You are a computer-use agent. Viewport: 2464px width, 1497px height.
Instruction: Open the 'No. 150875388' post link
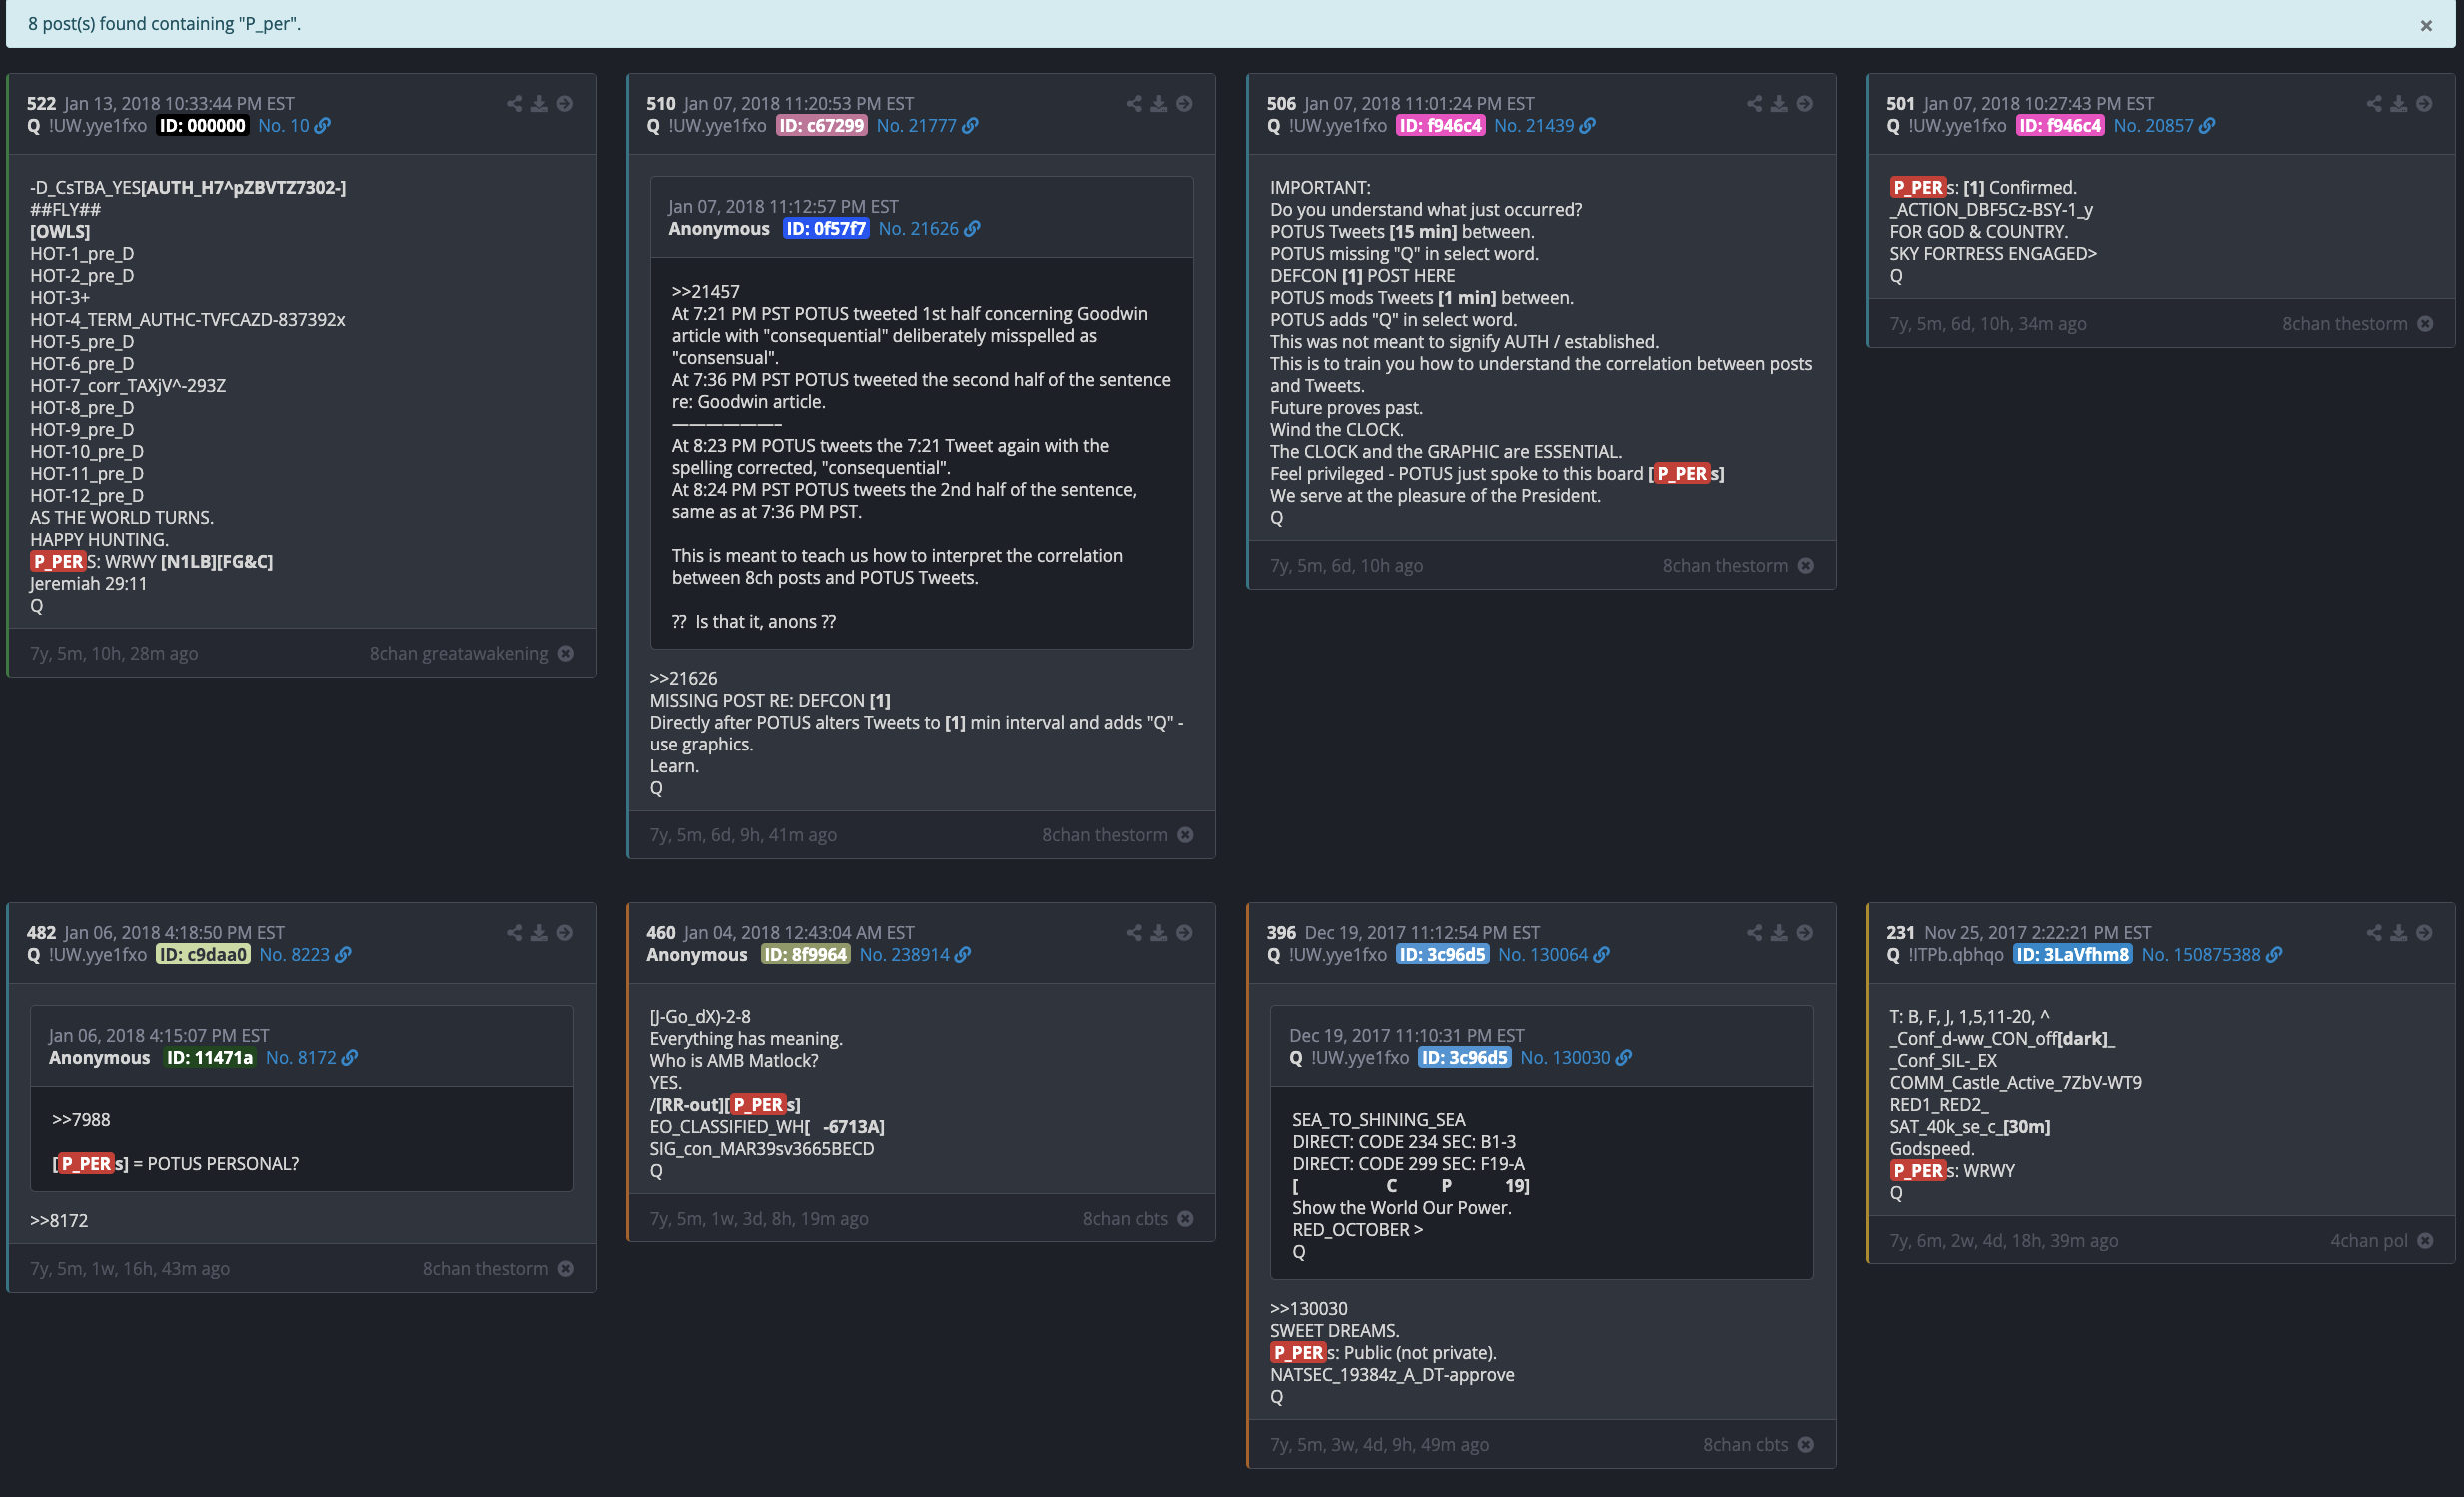pyautogui.click(x=2212, y=955)
